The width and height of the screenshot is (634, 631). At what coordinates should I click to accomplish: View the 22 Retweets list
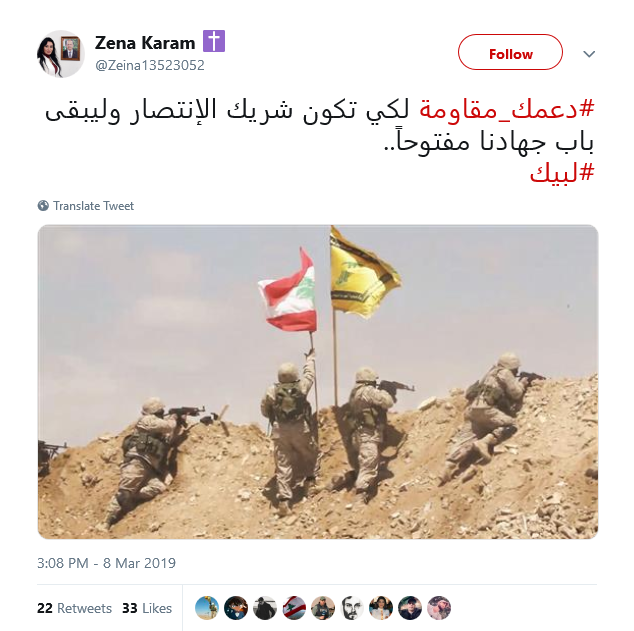point(74,608)
